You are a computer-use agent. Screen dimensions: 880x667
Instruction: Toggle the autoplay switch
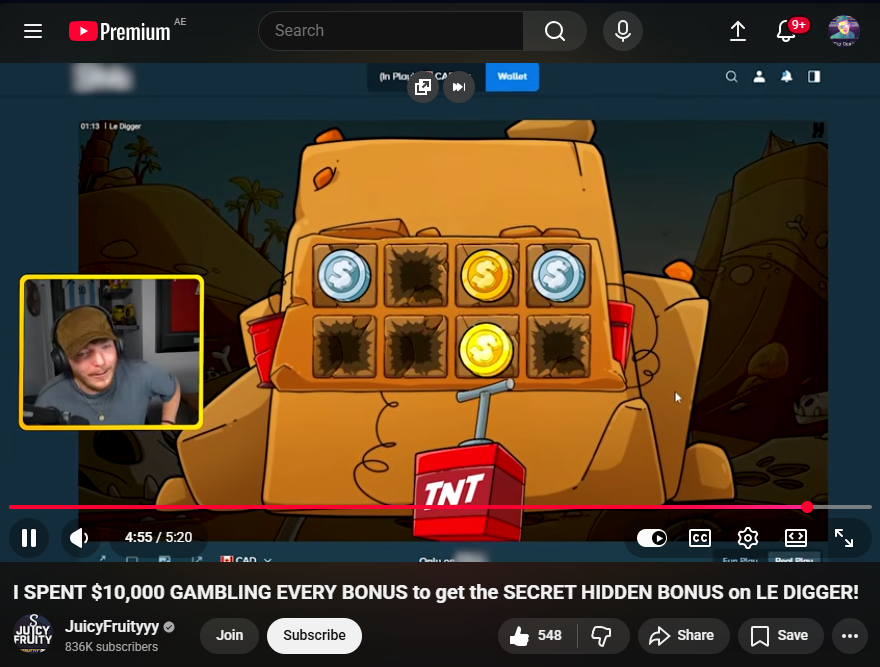pos(652,538)
